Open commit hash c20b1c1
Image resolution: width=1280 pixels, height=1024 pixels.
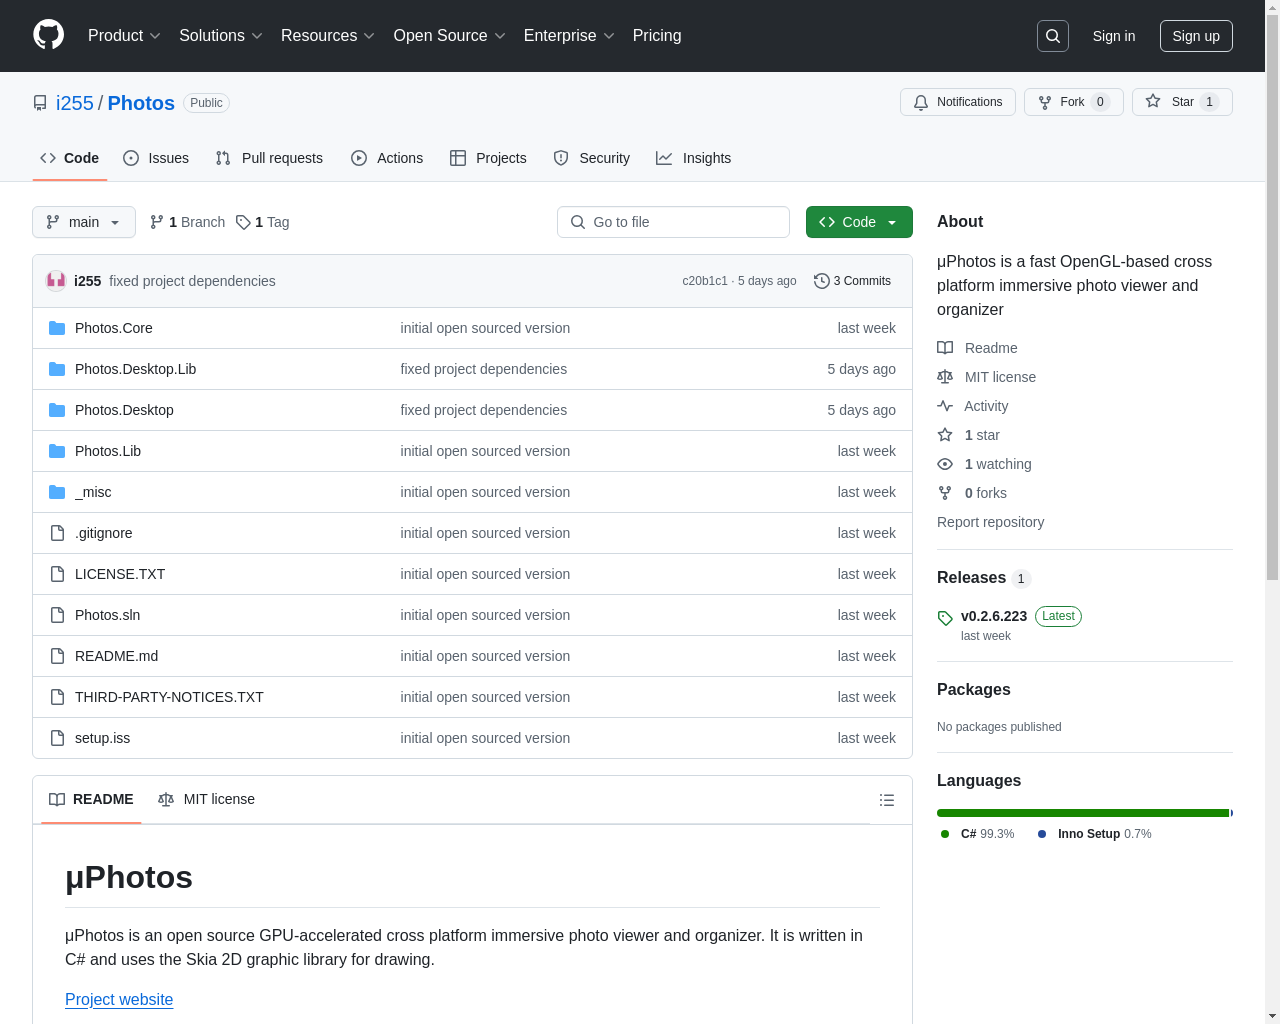pos(705,281)
